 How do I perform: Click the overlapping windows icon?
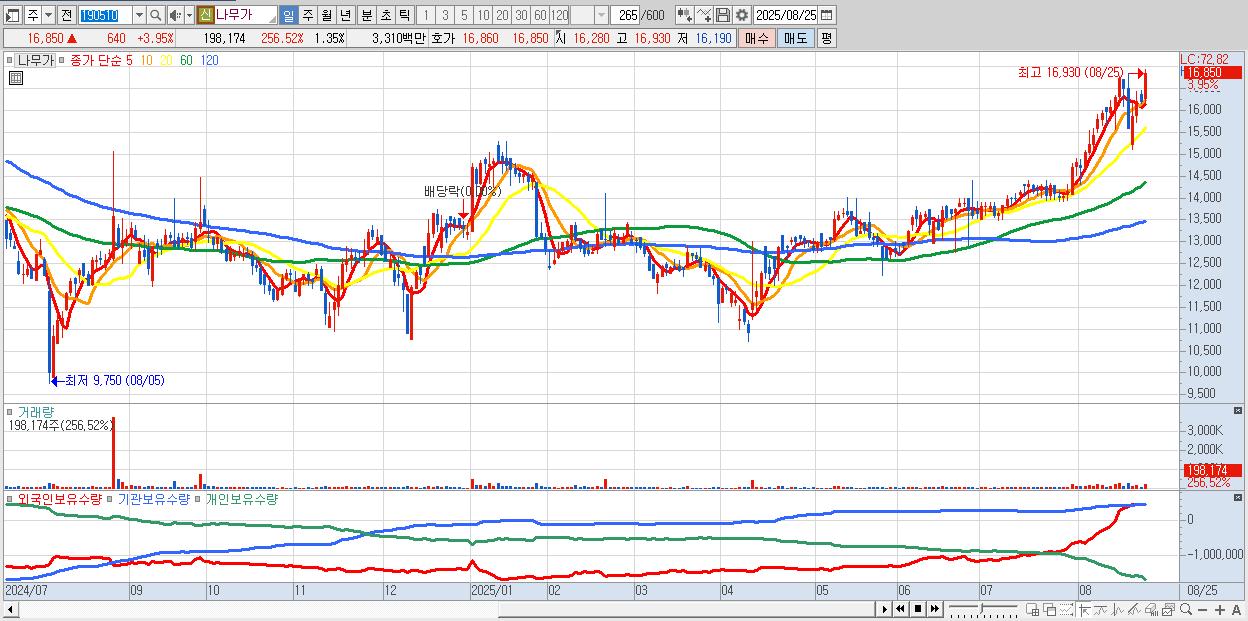pyautogui.click(x=1050, y=609)
